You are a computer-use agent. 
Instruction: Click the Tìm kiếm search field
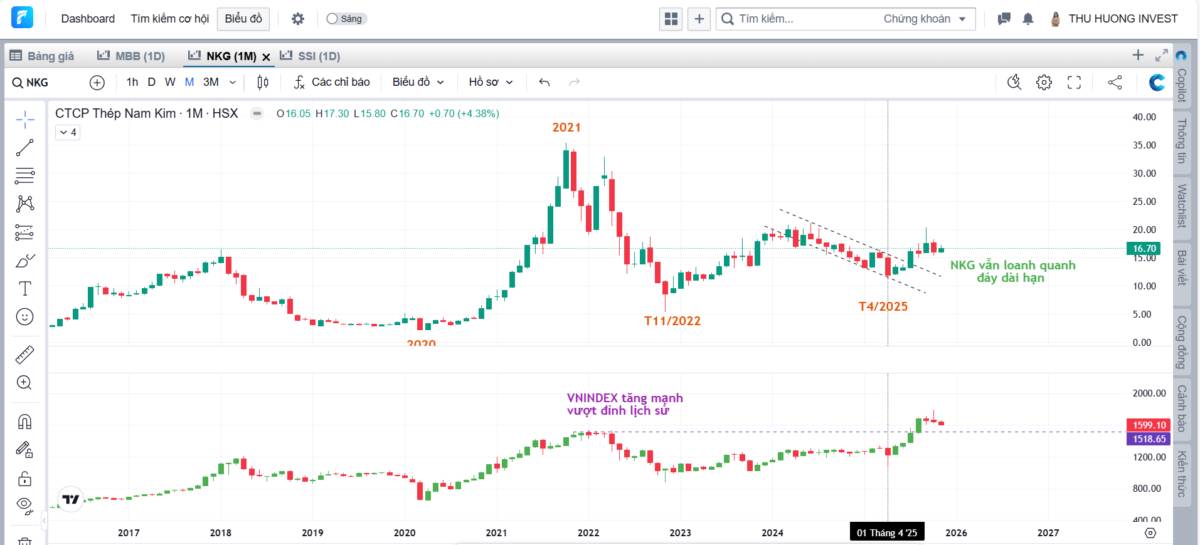tap(800, 19)
